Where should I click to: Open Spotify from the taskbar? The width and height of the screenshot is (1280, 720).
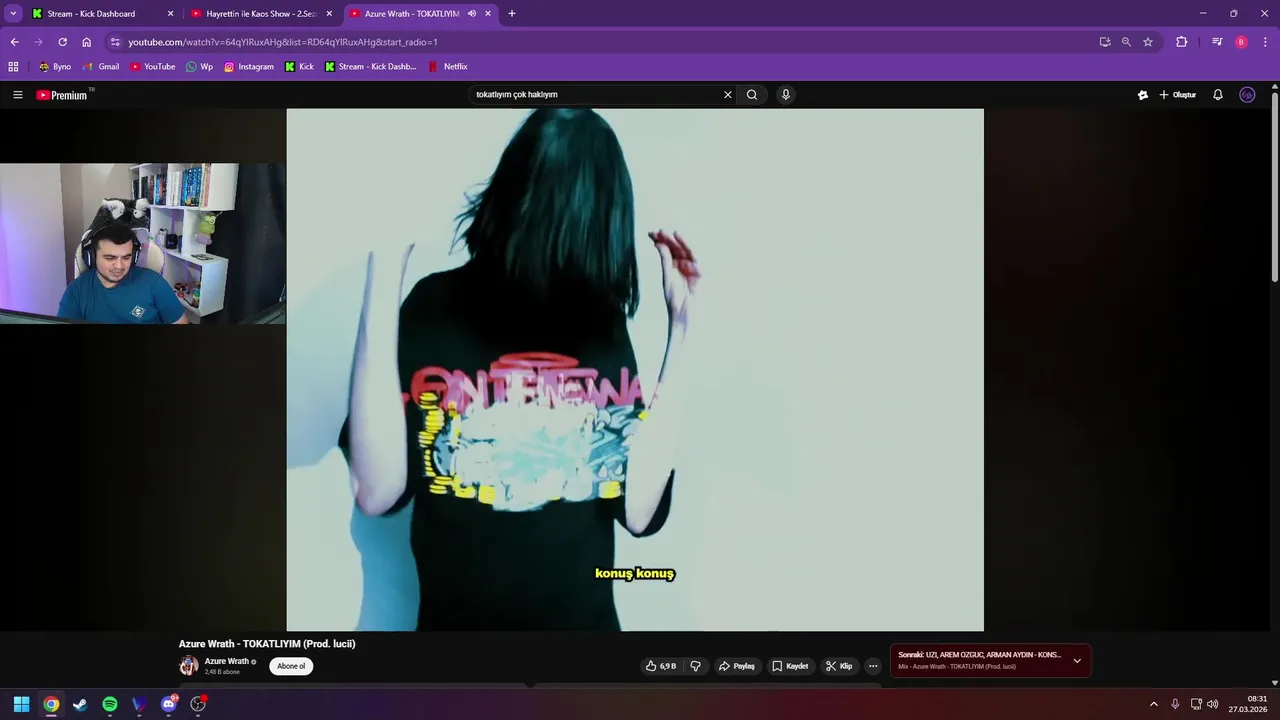(110, 704)
